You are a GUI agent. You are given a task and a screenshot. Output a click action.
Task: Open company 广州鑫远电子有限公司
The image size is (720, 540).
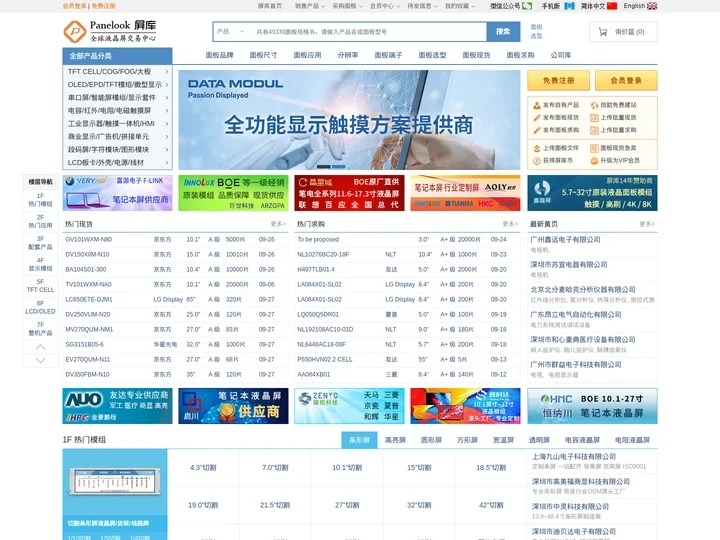point(565,240)
